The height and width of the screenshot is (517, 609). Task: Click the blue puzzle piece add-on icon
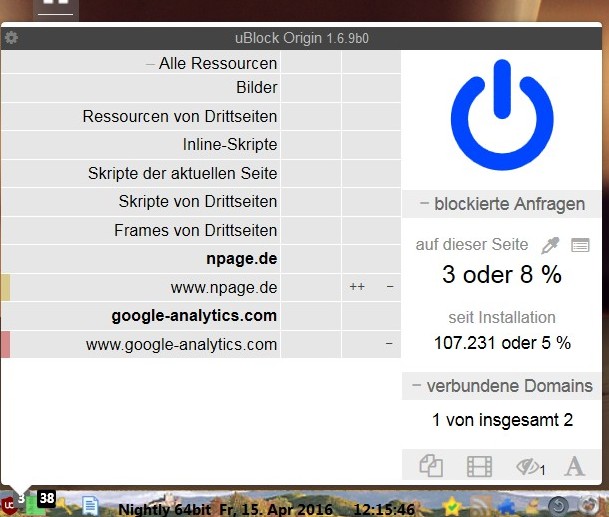(x=506, y=506)
